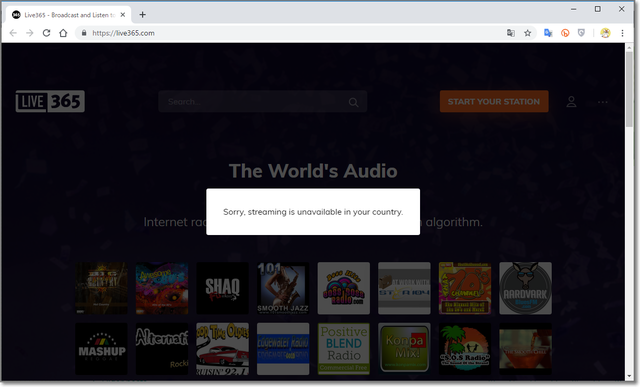The height and width of the screenshot is (387, 640).
Task: Click the browser back arrow
Action: click(x=13, y=33)
